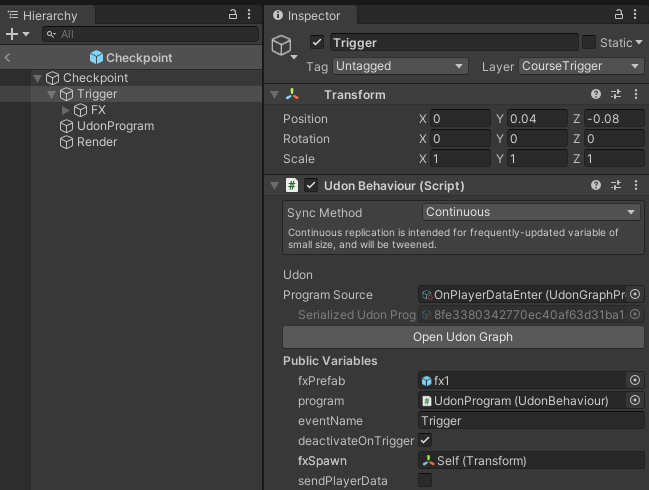Select the Render object in Hierarchy
This screenshot has height=490, width=649.
89,142
